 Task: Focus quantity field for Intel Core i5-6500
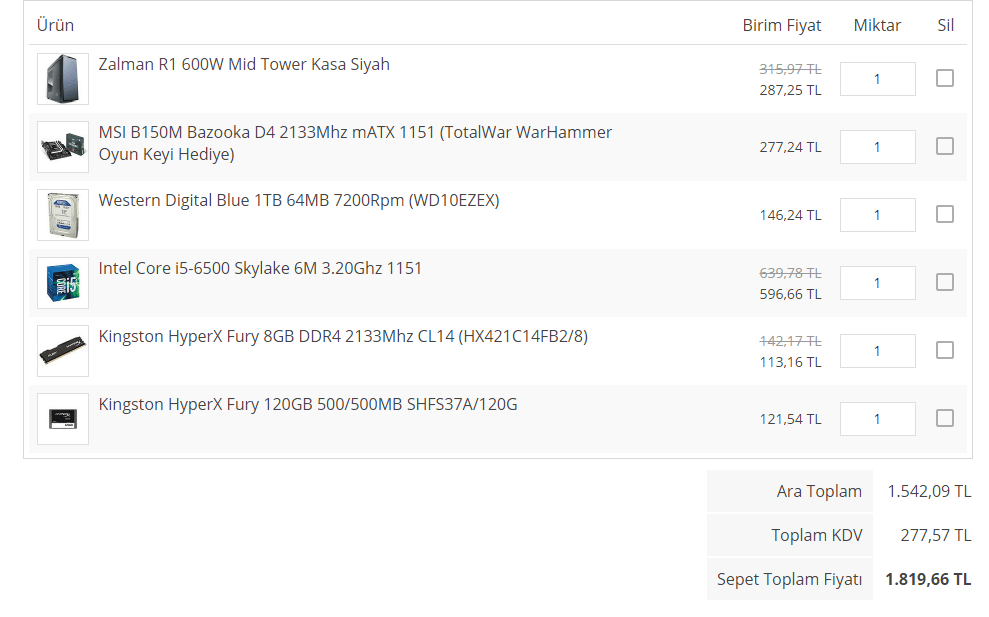877,283
